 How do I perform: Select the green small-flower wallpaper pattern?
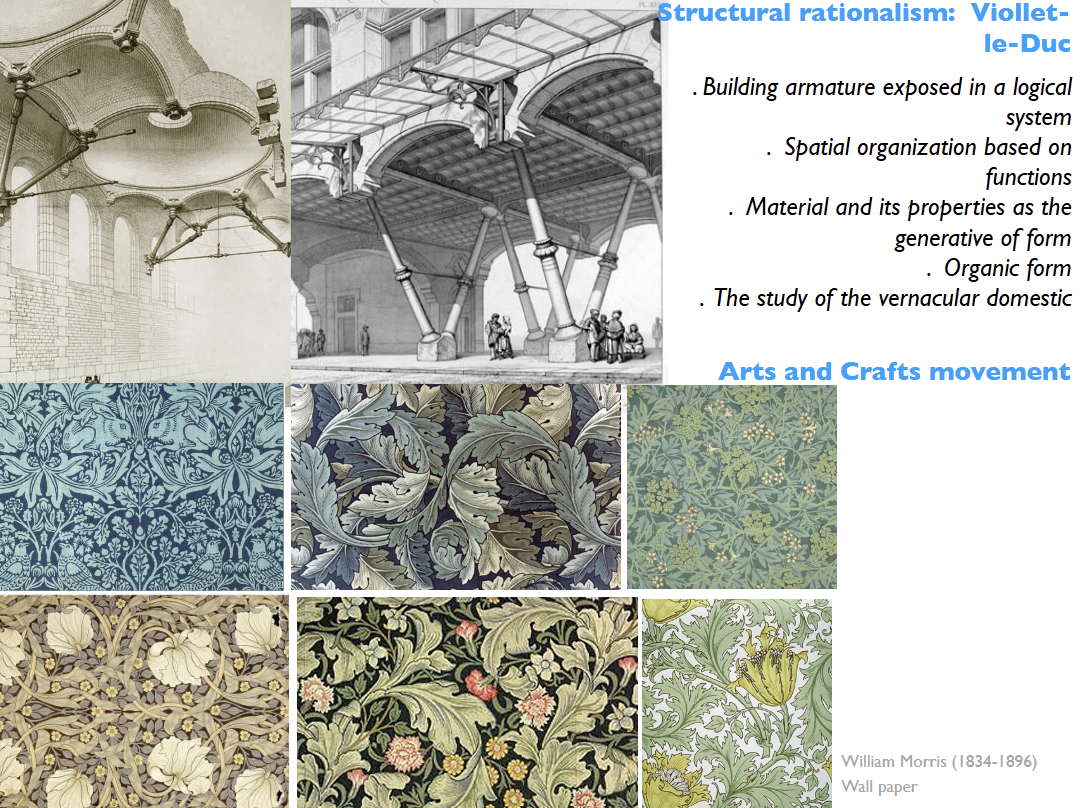click(x=731, y=487)
